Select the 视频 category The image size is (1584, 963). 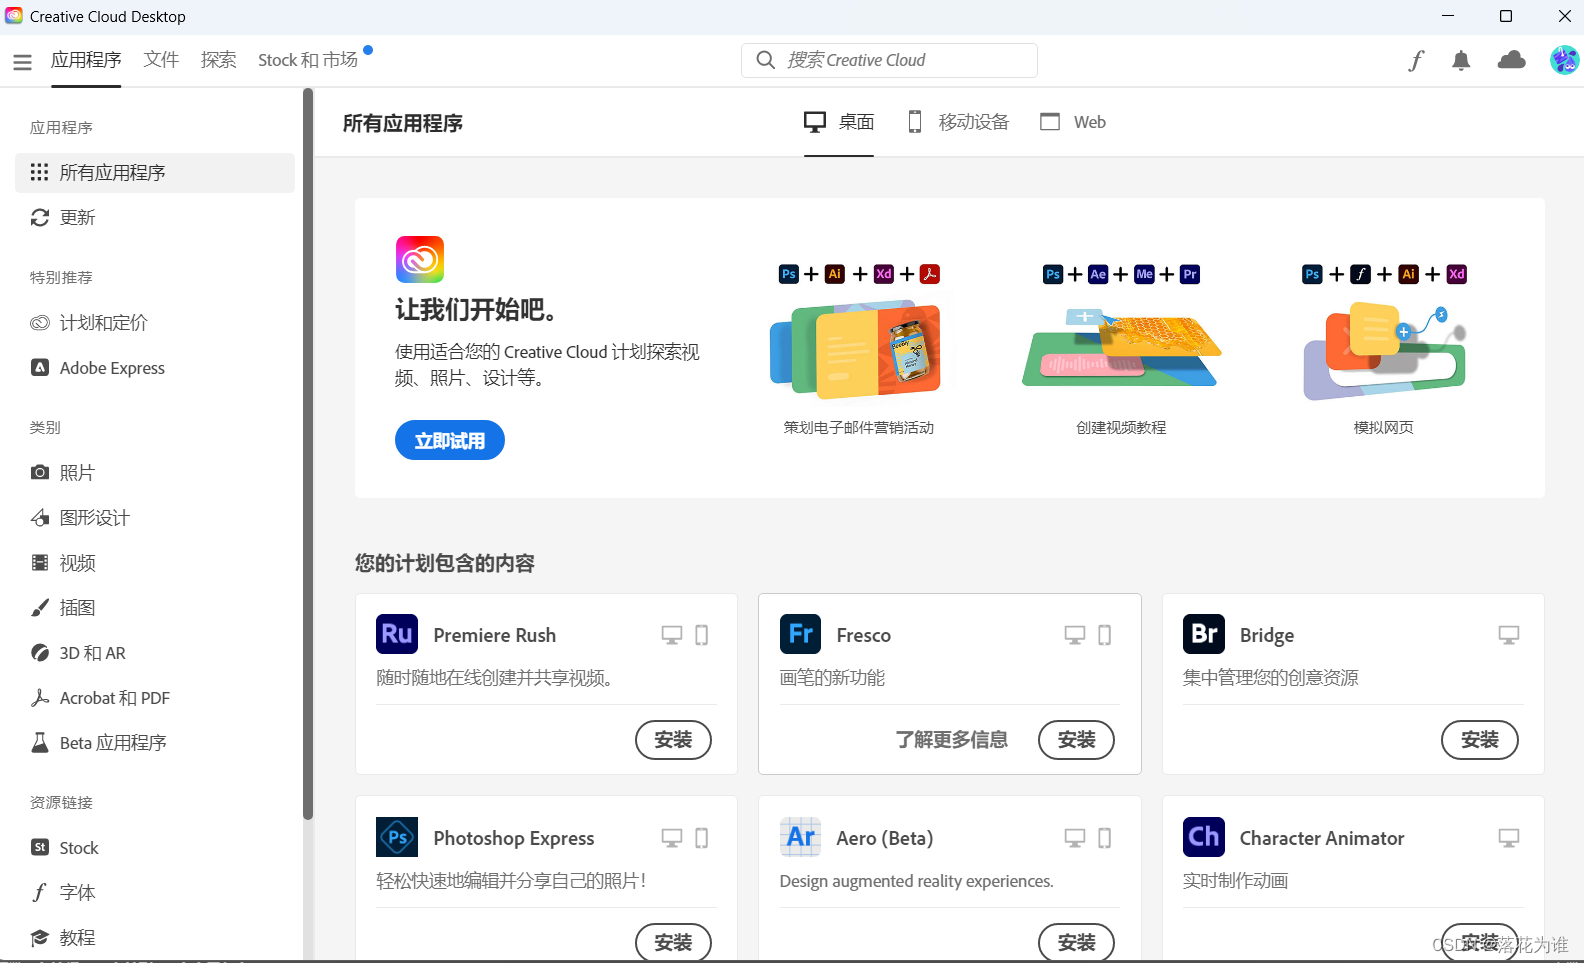[x=155, y=563]
